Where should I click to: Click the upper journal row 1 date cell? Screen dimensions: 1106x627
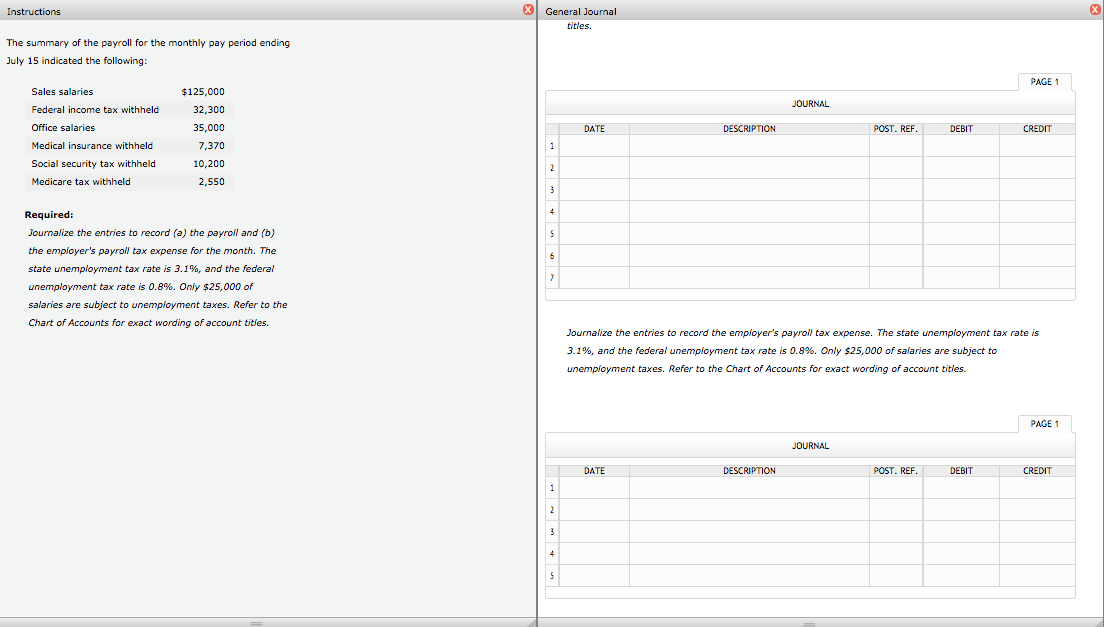(x=594, y=146)
